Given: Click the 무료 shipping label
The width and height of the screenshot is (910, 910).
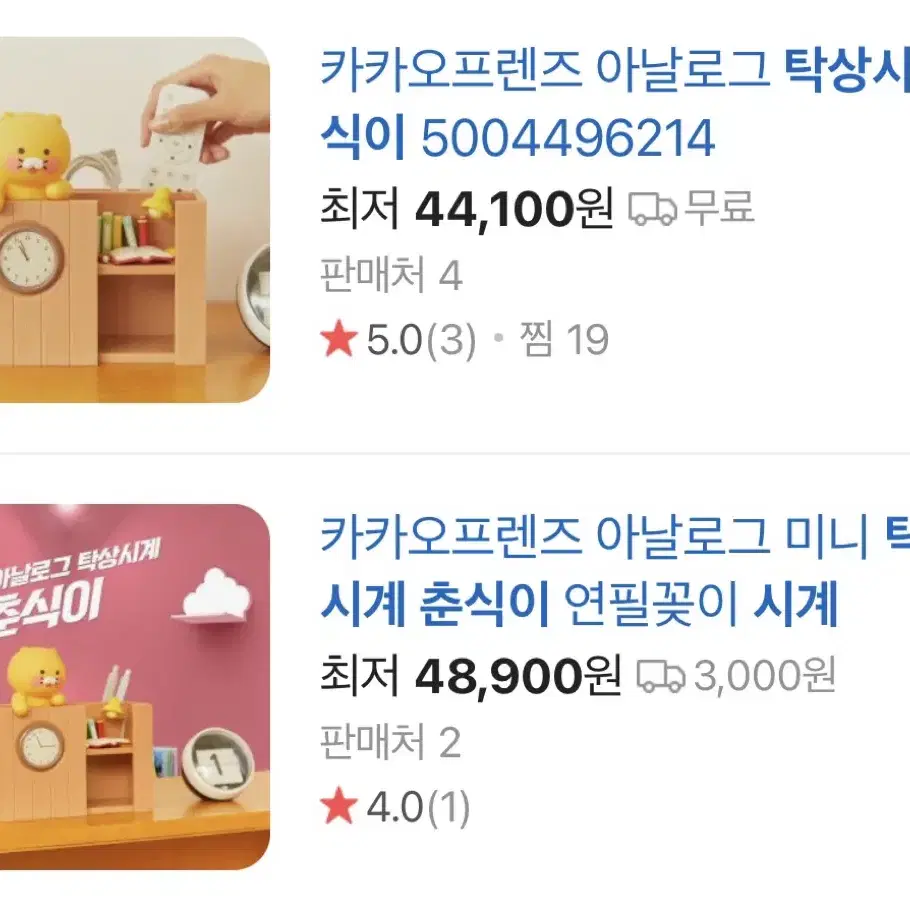Looking at the screenshot, I should coord(720,208).
